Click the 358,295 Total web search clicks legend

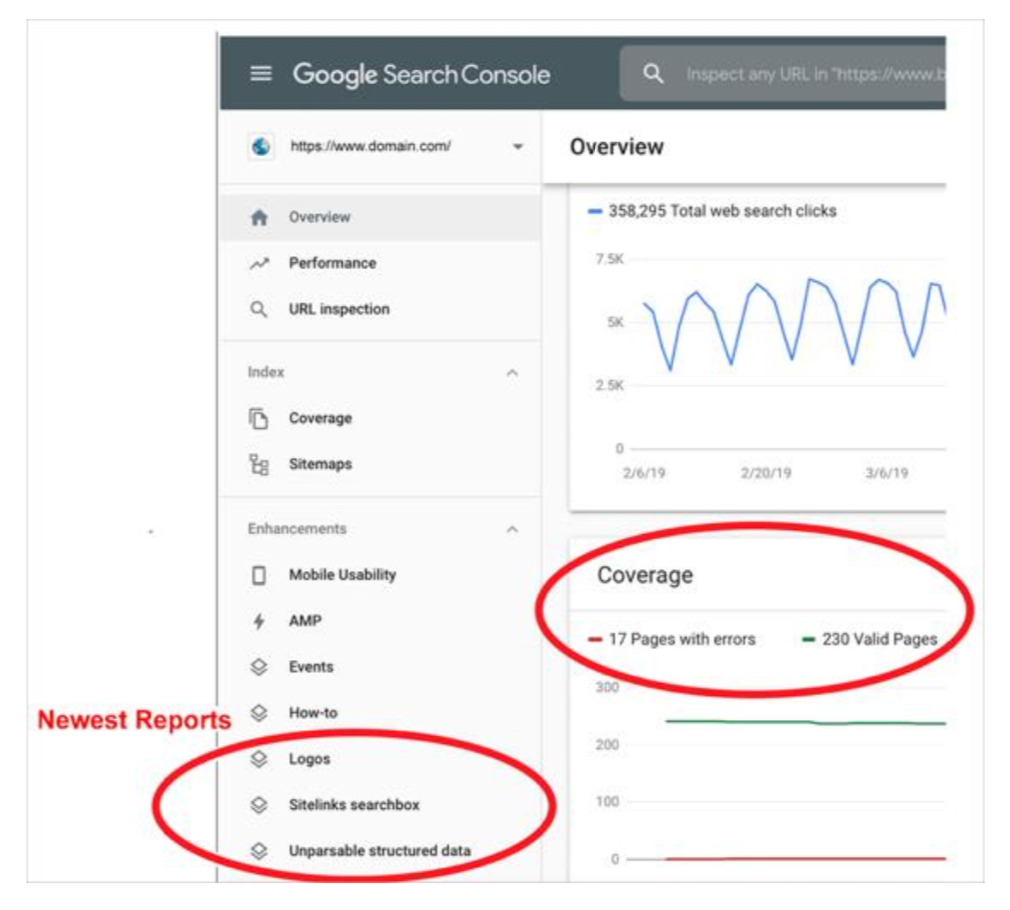712,211
